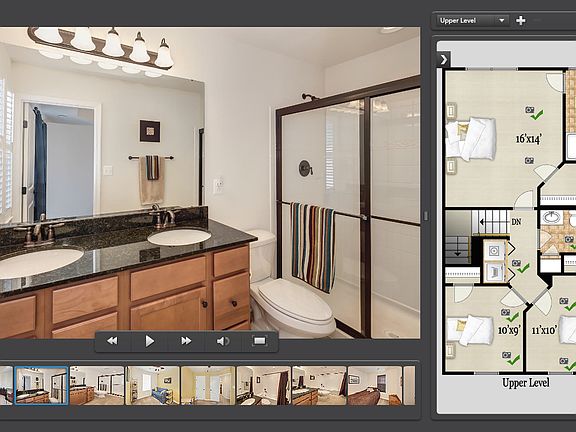Click lower camera icon without checkmark in master bedroom
Screen dimensions: 576x432
click(529, 161)
